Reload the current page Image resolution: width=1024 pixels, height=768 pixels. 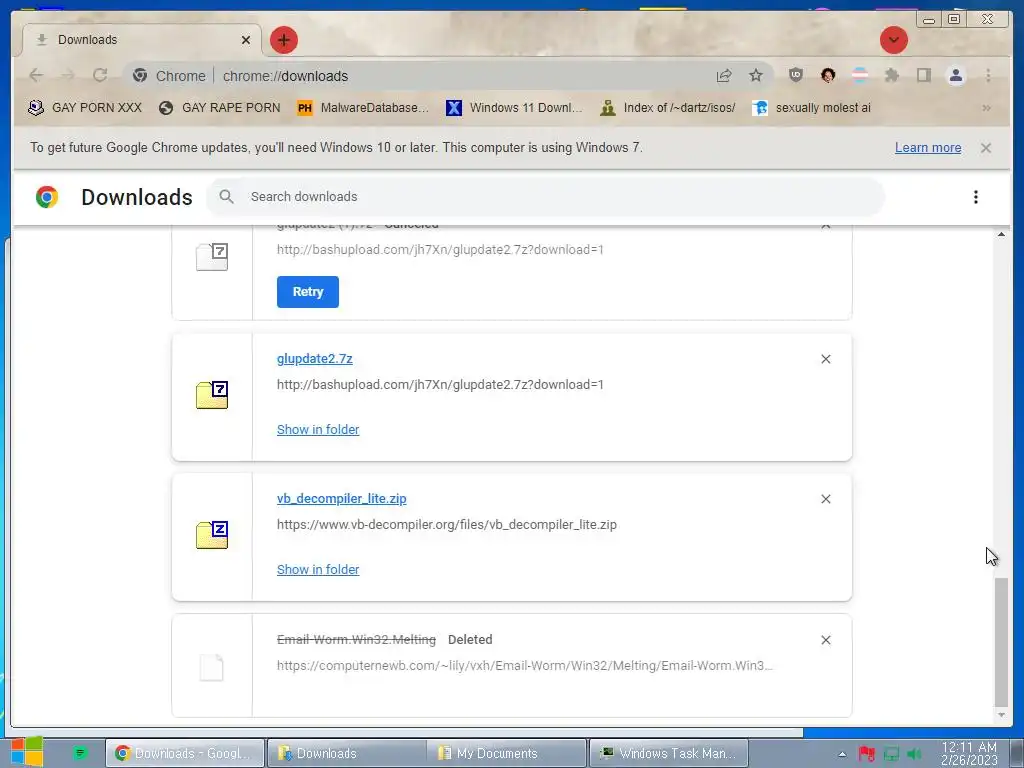(x=100, y=76)
